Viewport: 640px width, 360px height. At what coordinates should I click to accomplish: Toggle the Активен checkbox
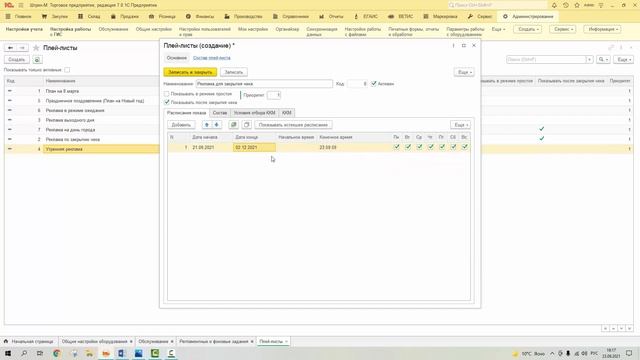pyautogui.click(x=373, y=84)
